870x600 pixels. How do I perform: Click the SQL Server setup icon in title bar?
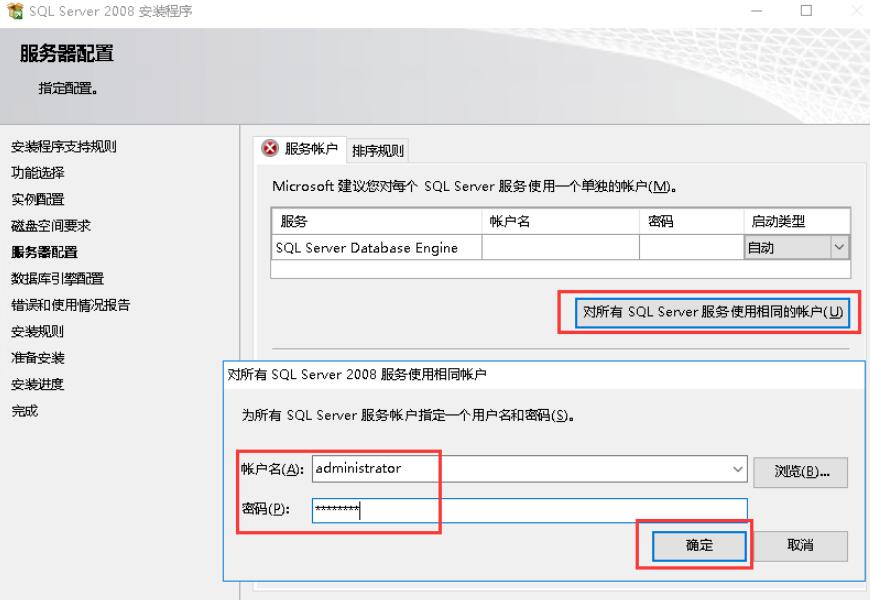coord(15,11)
